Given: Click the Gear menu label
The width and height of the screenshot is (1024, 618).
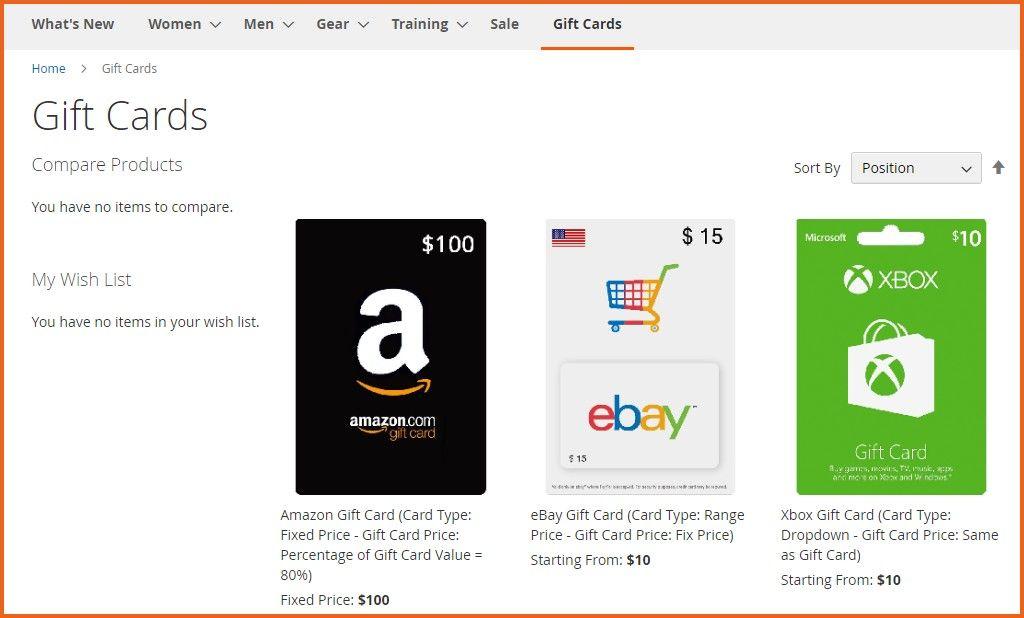Looking at the screenshot, I should click(332, 24).
